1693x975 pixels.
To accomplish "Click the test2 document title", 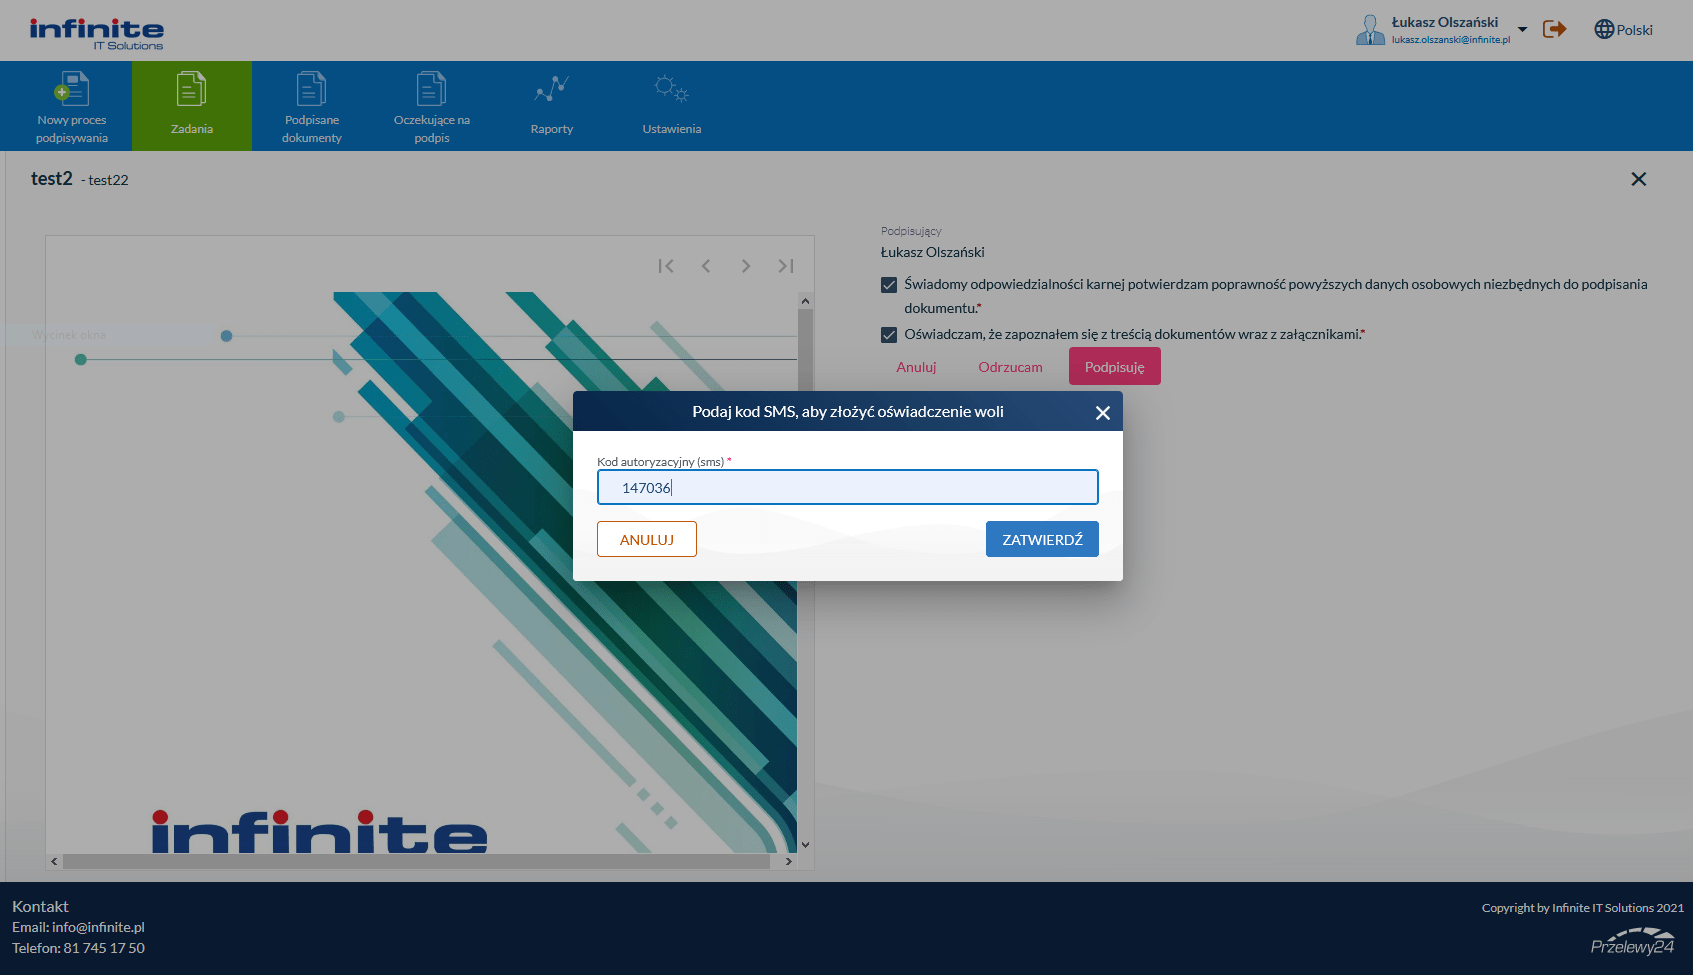I will [x=52, y=179].
